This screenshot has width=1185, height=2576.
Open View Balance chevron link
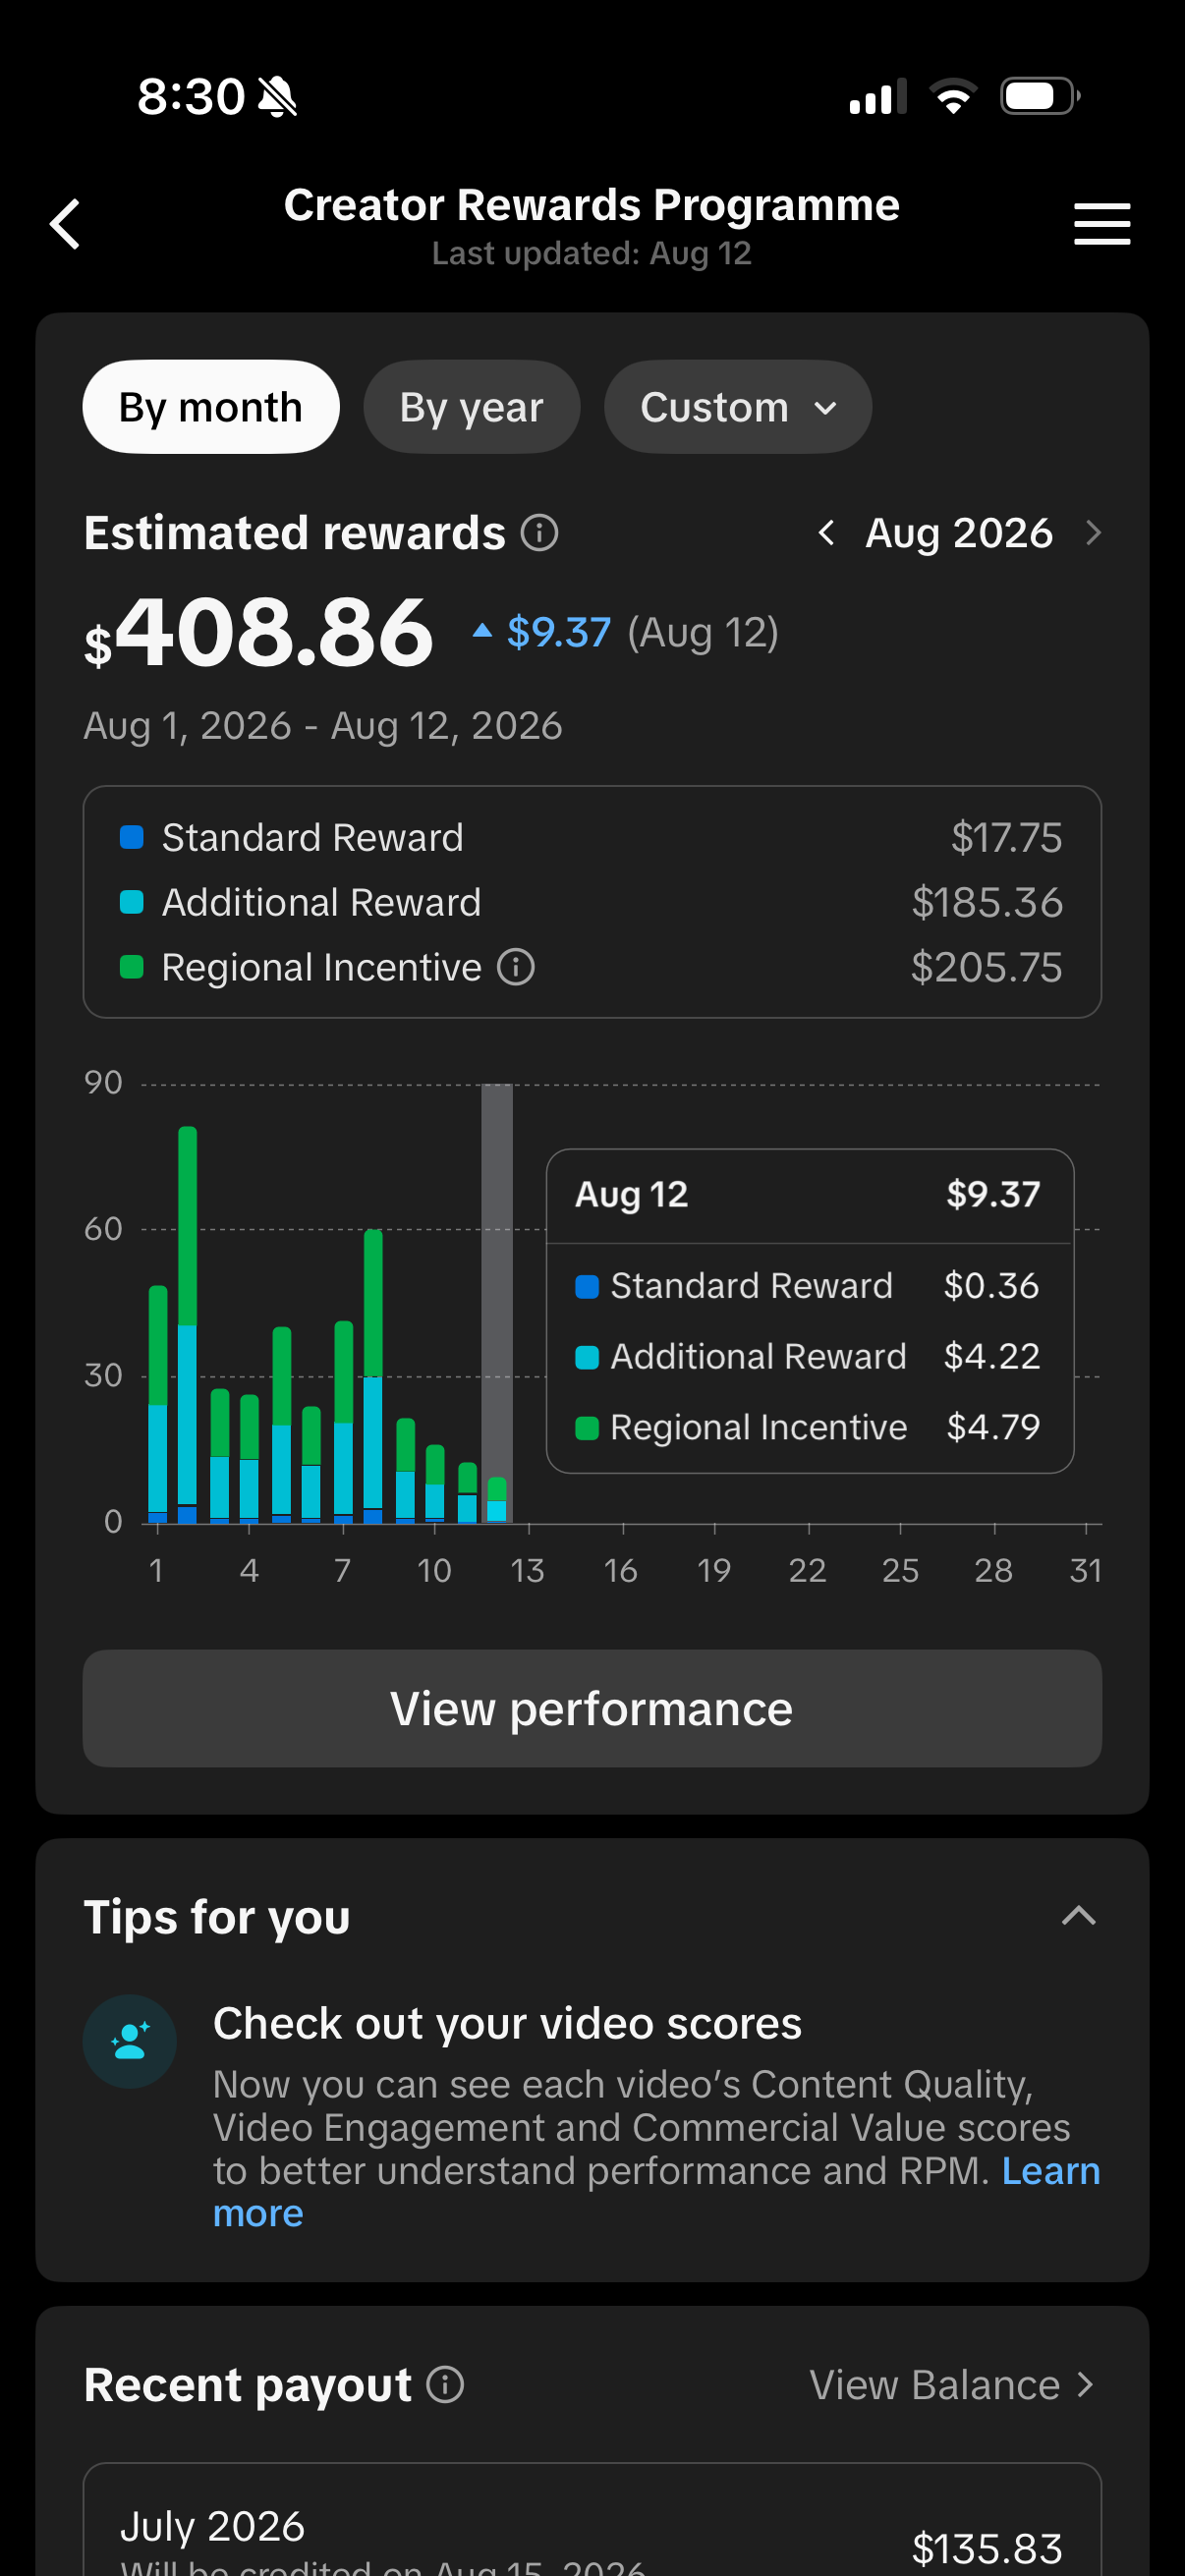954,2385
